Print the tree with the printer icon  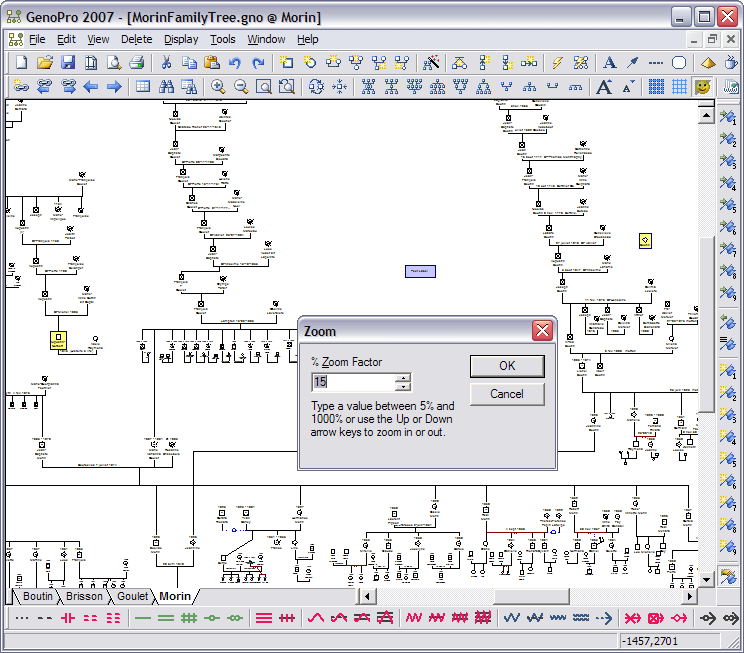(137, 62)
